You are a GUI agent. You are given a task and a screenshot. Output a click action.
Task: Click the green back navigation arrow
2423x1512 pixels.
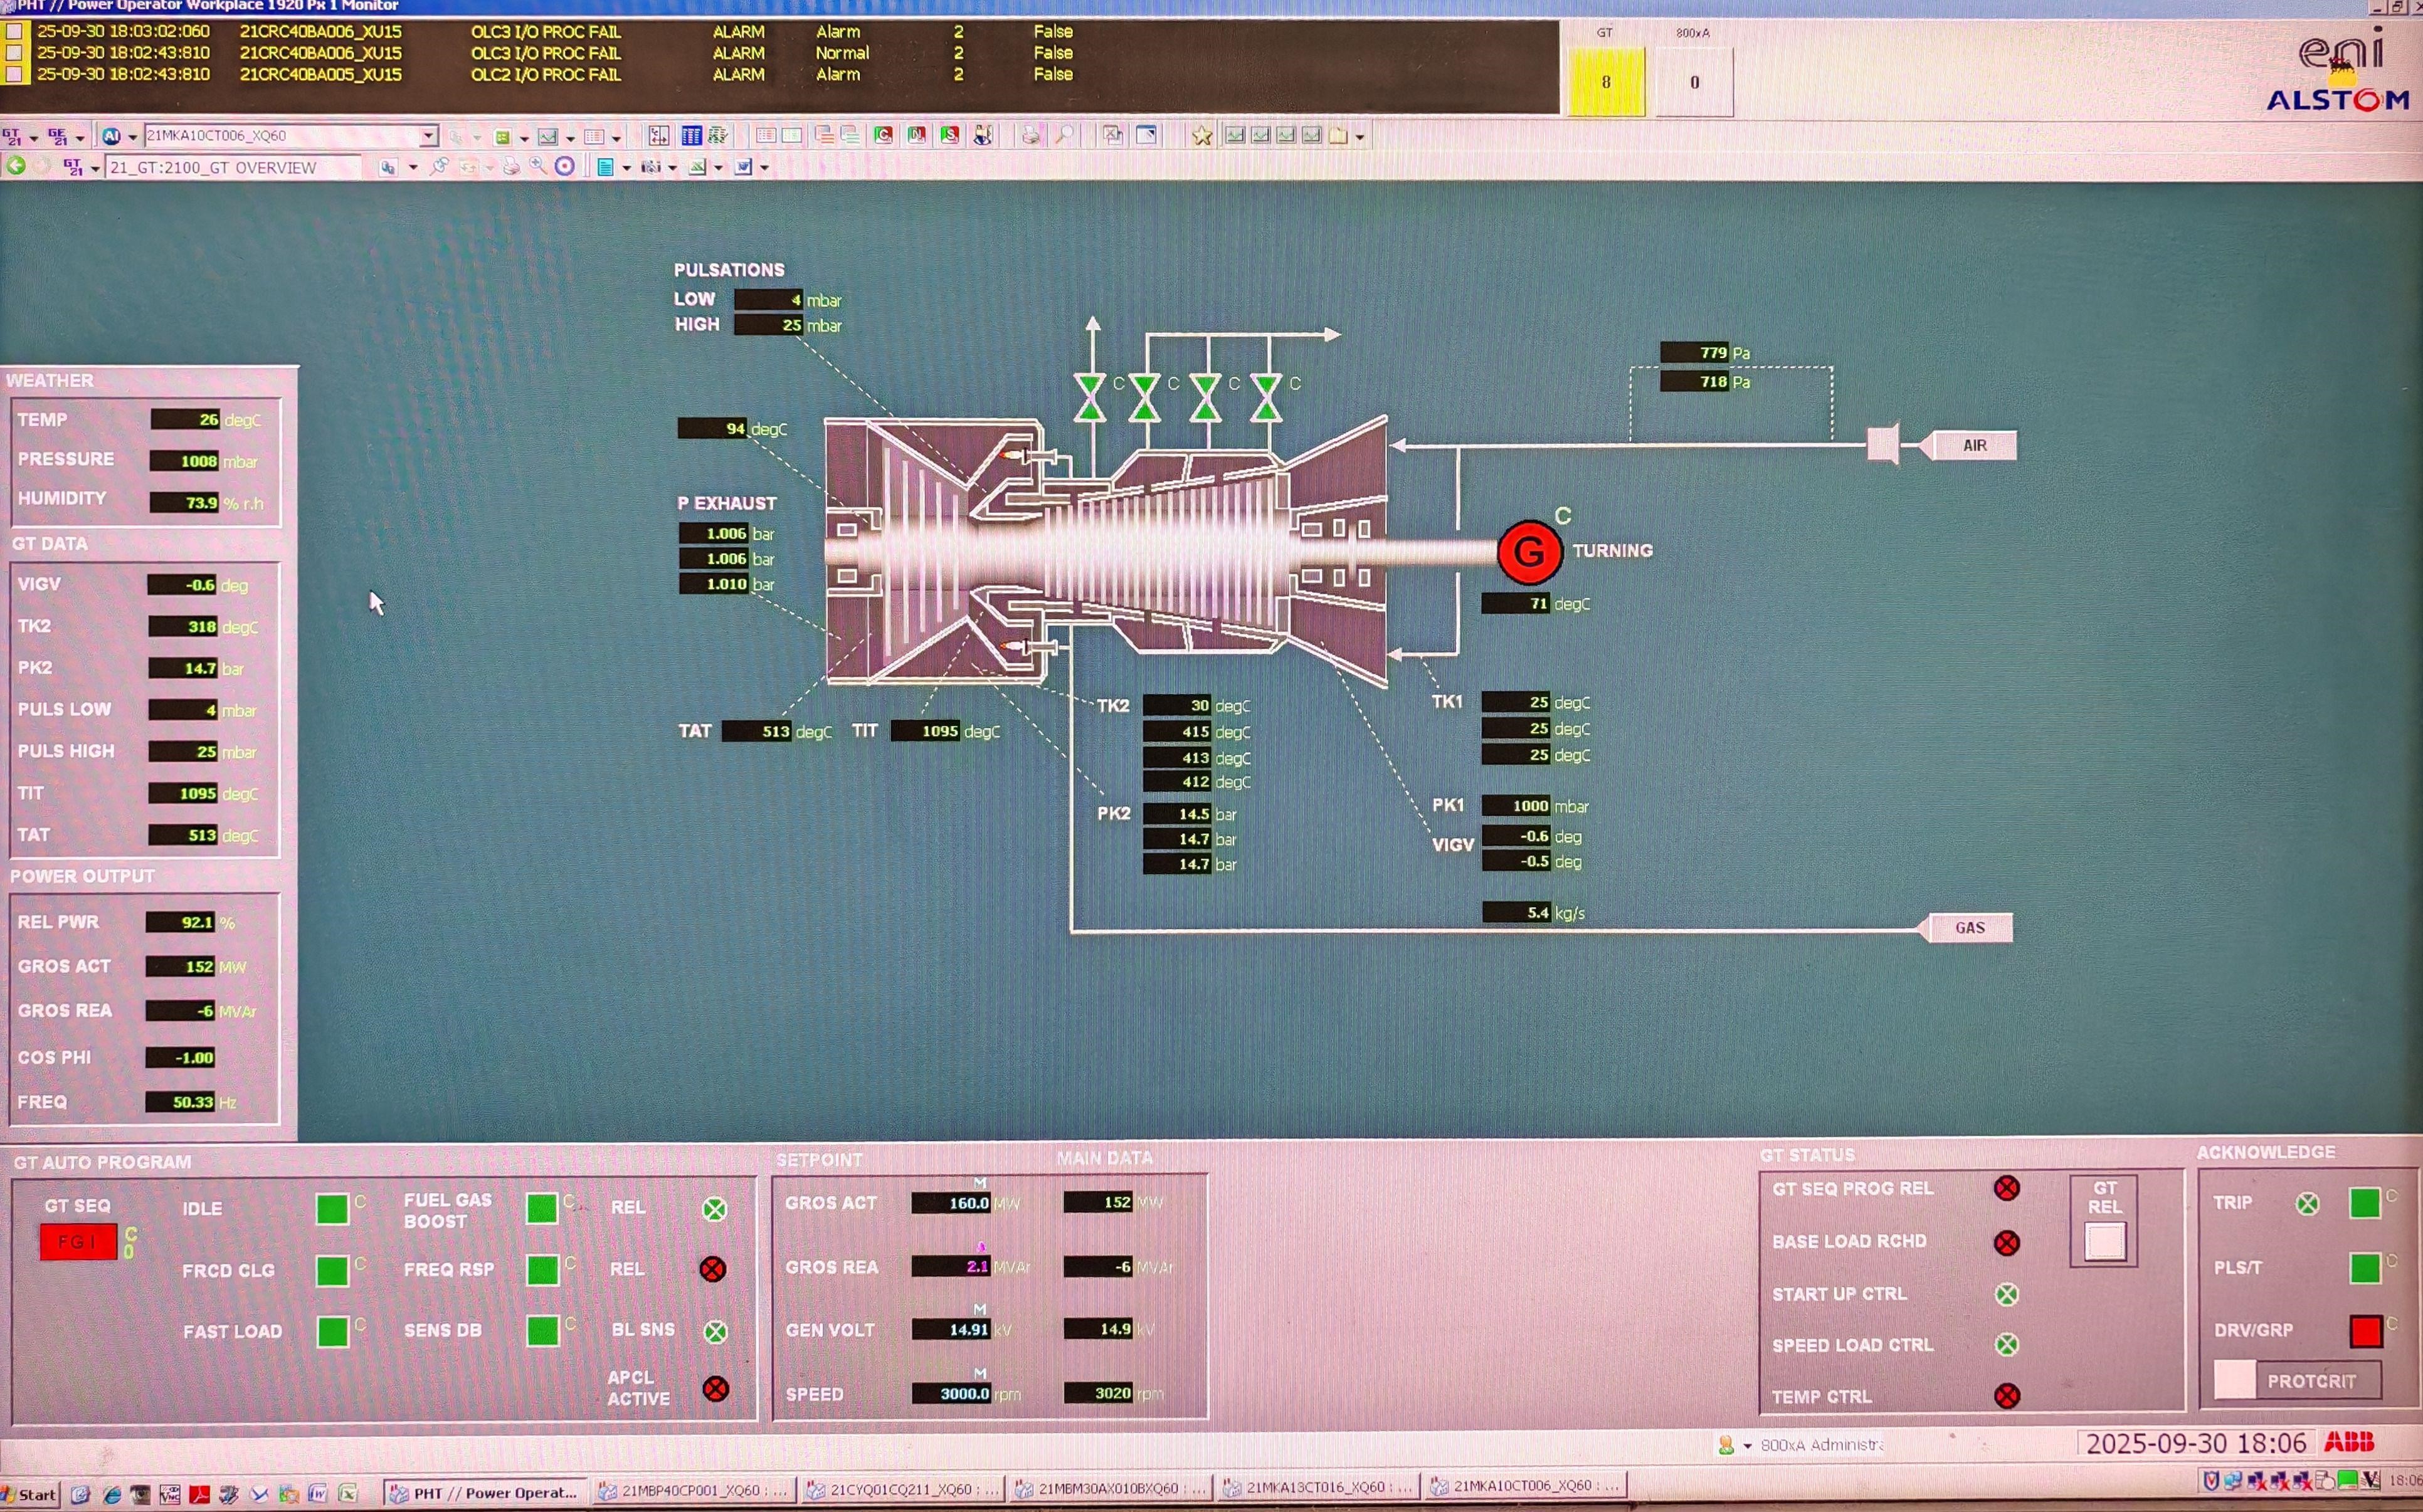(x=15, y=166)
